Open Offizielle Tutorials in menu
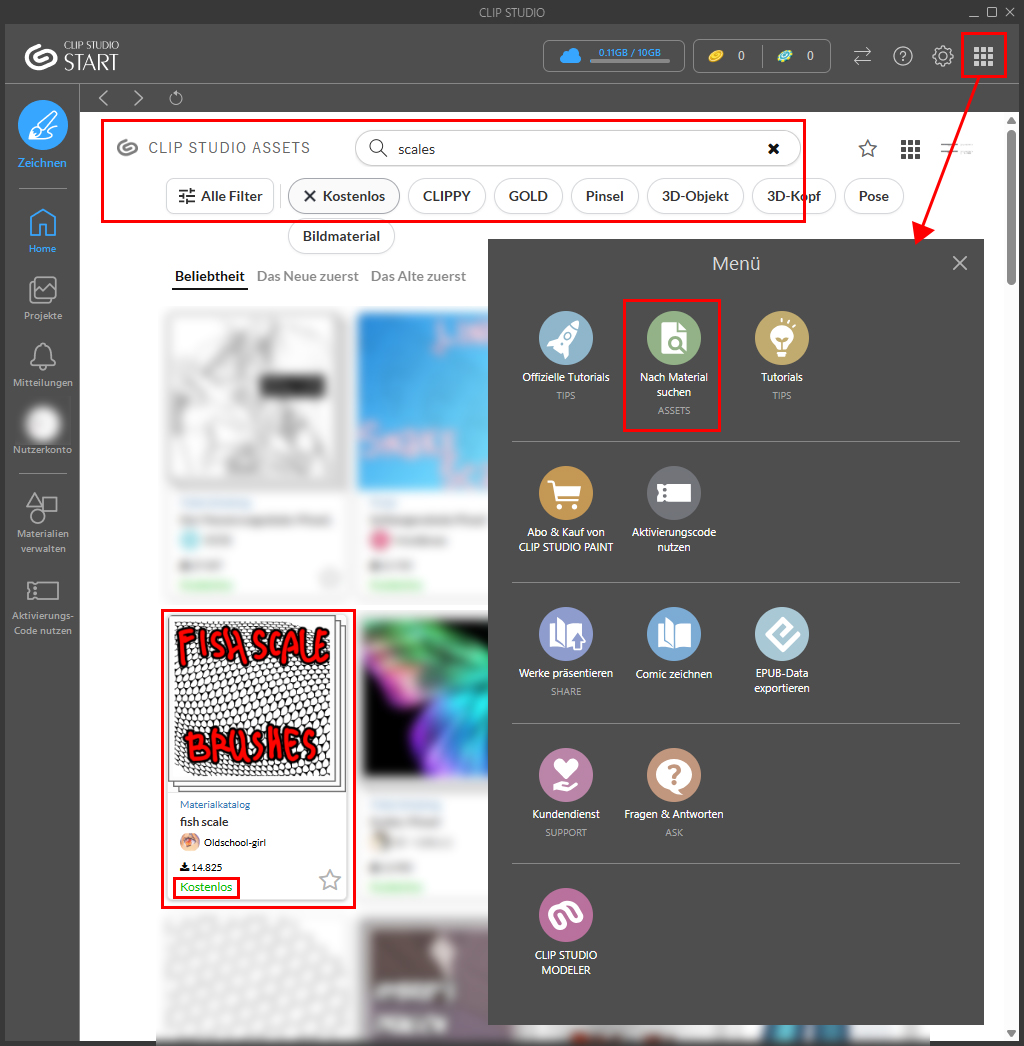Image resolution: width=1024 pixels, height=1046 pixels. [566, 356]
